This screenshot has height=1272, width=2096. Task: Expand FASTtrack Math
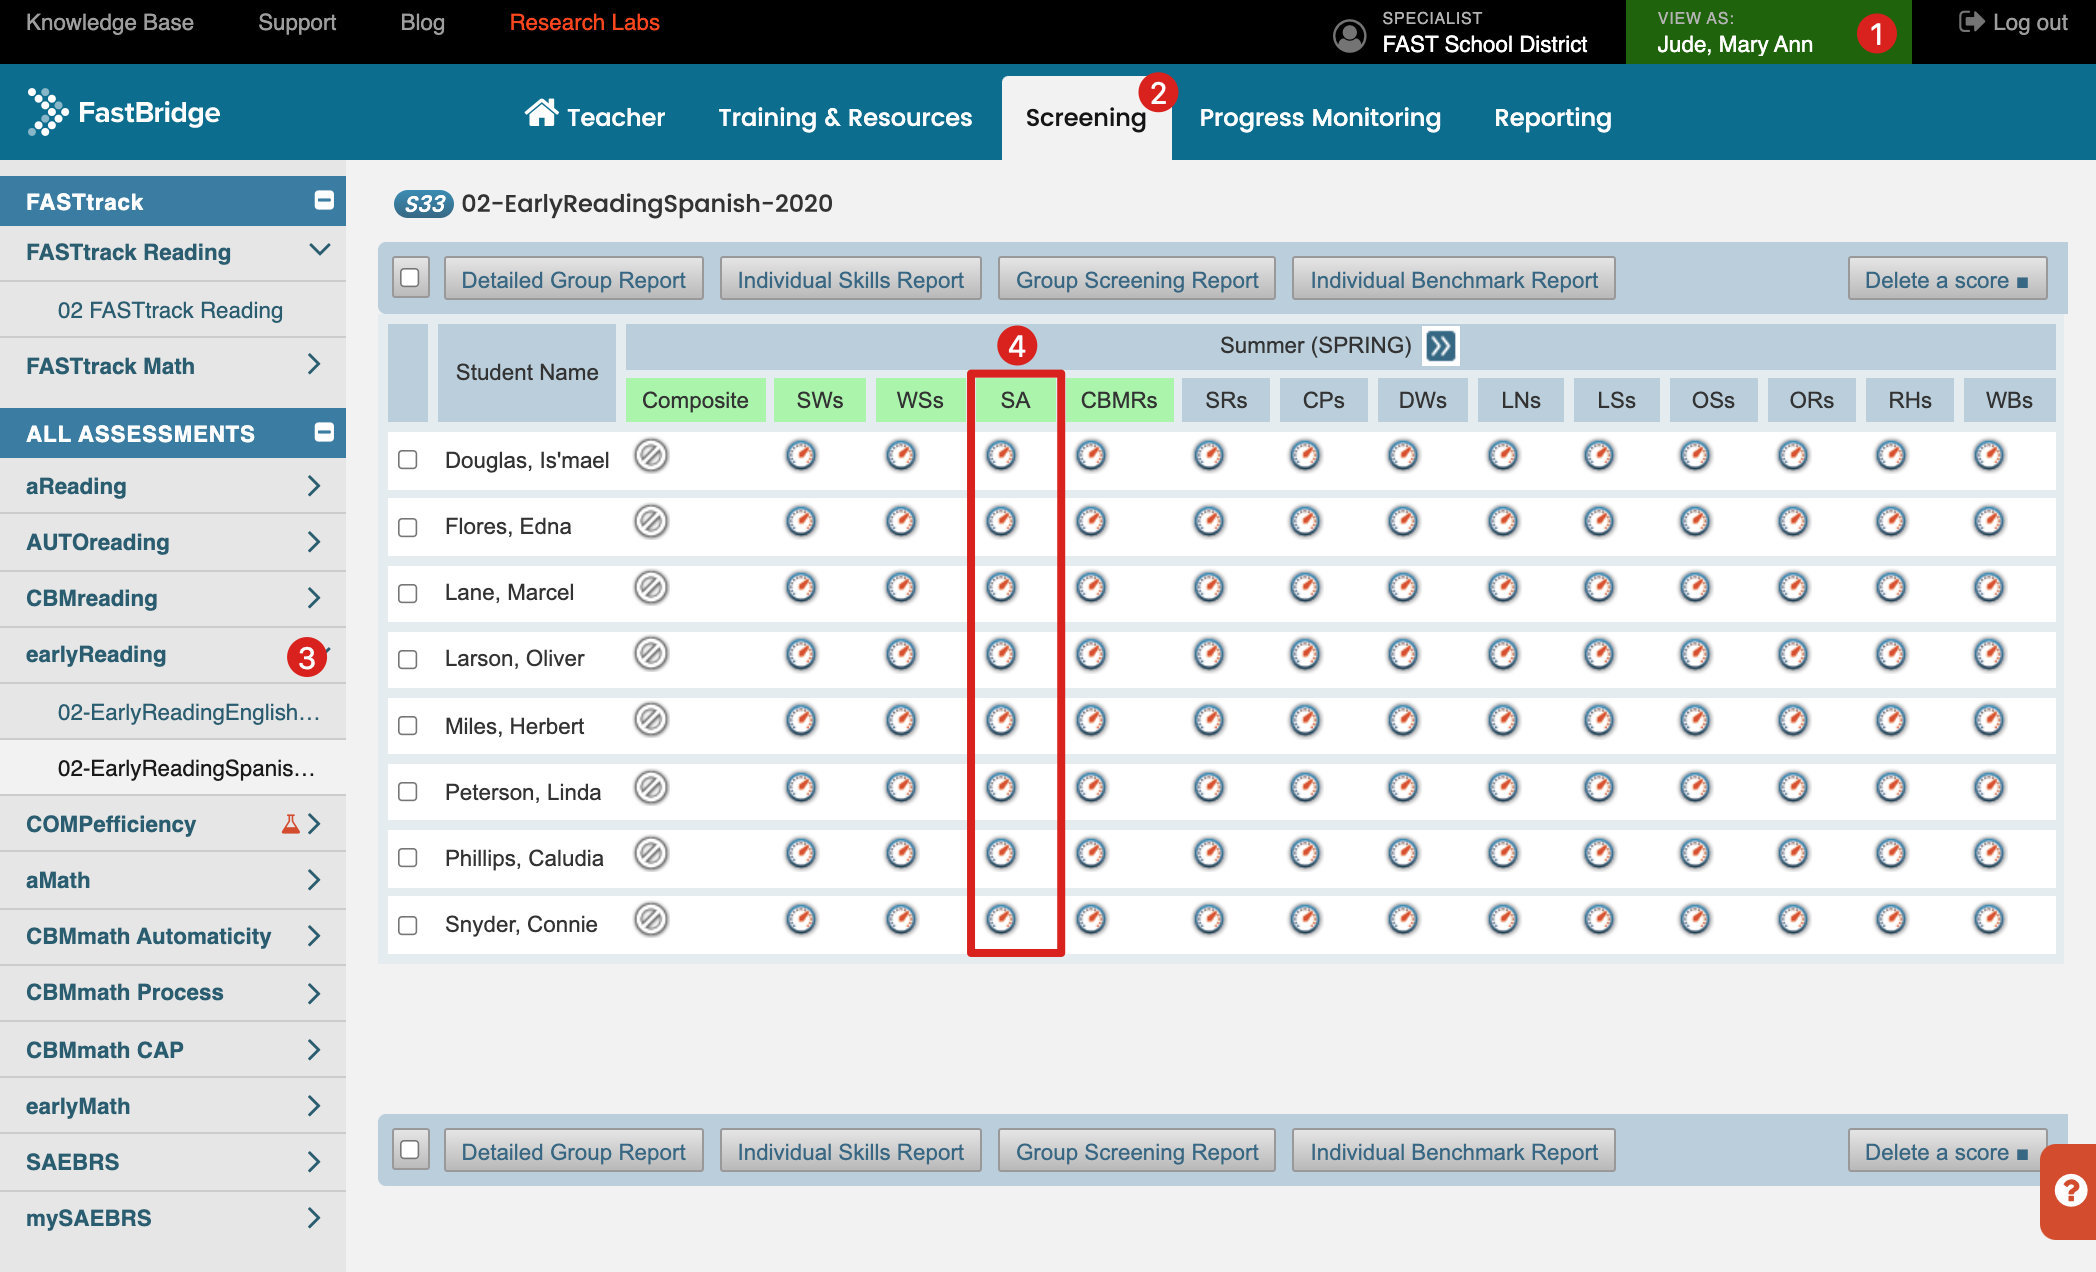pos(314,365)
